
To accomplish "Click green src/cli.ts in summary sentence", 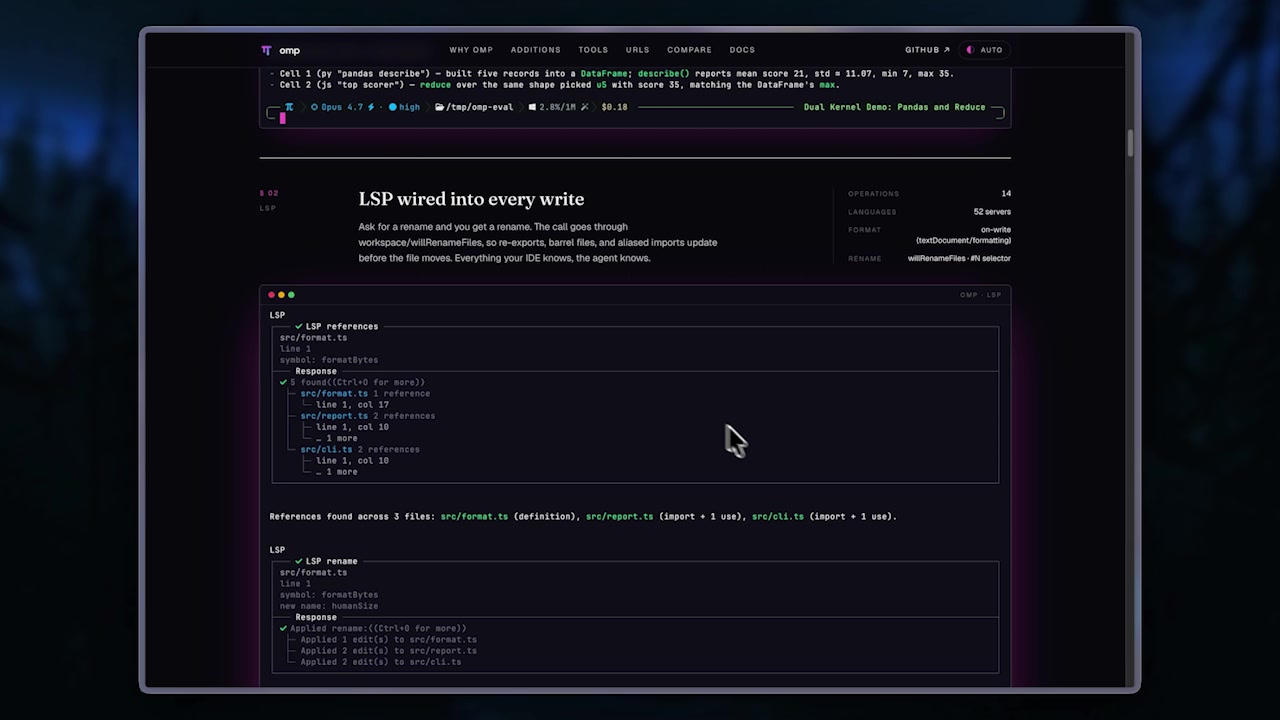I will [x=778, y=517].
